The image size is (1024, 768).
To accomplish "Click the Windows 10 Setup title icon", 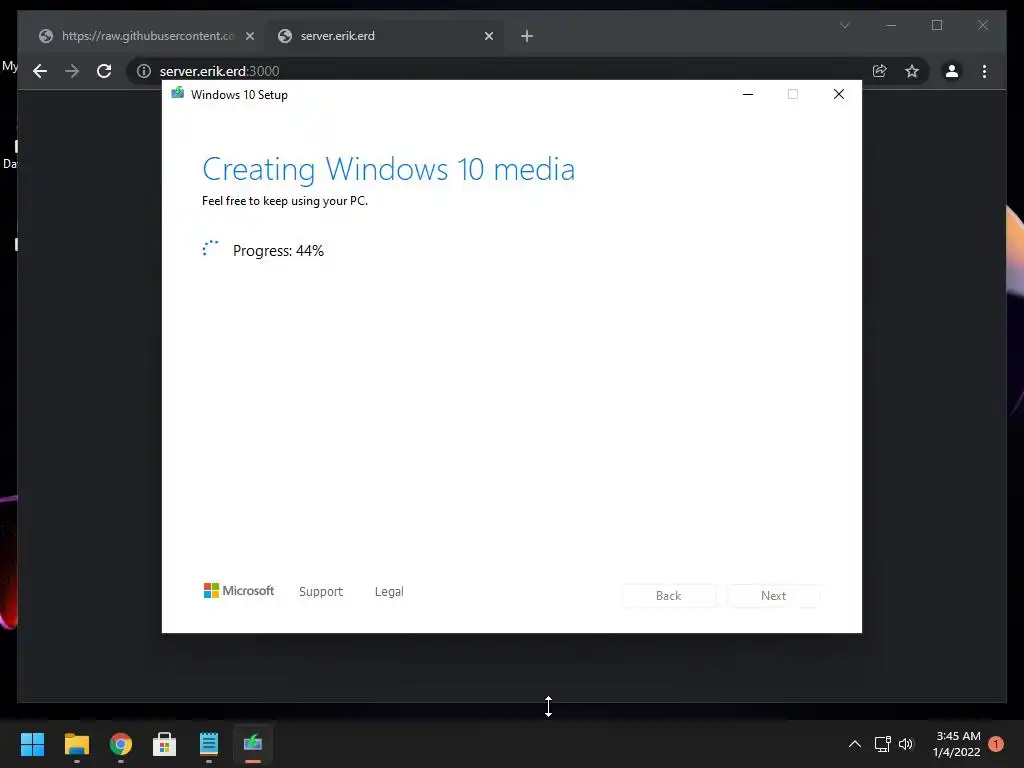I will [x=178, y=93].
